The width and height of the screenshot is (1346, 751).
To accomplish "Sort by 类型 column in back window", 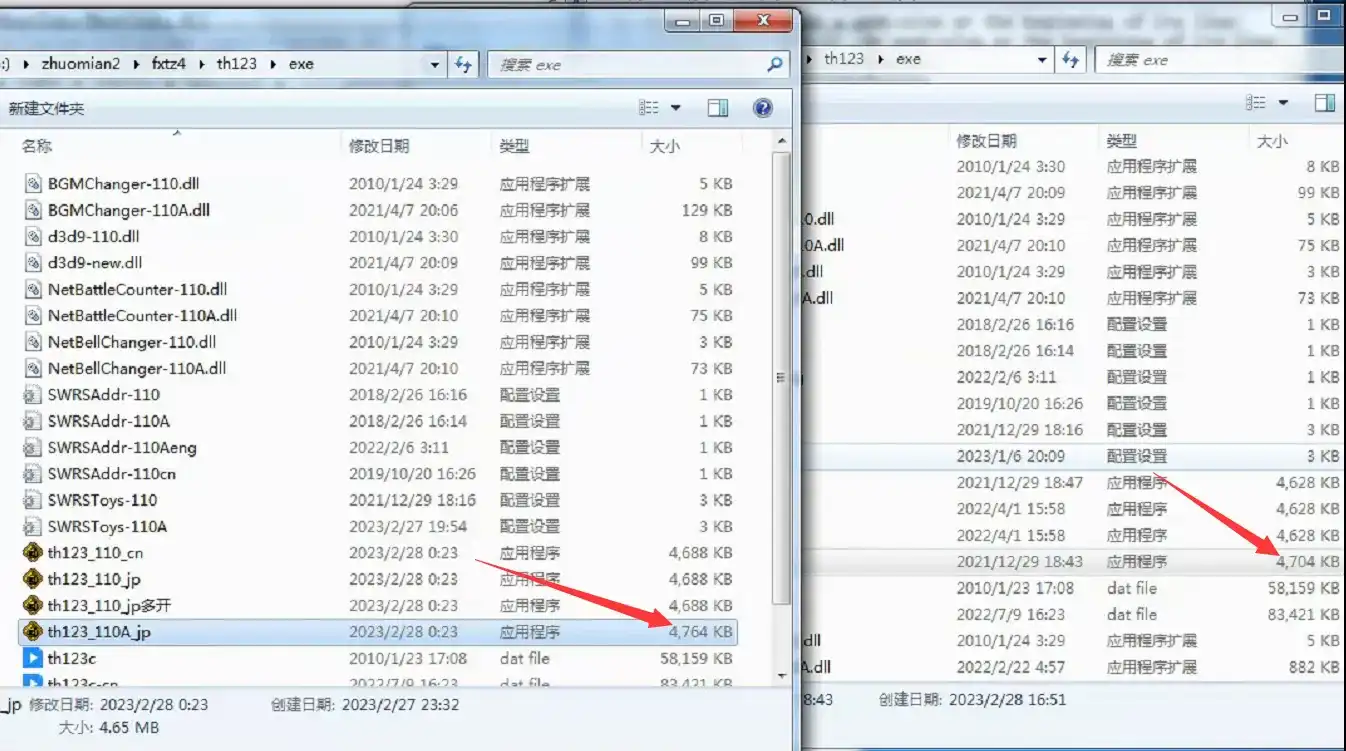I will point(1122,141).
